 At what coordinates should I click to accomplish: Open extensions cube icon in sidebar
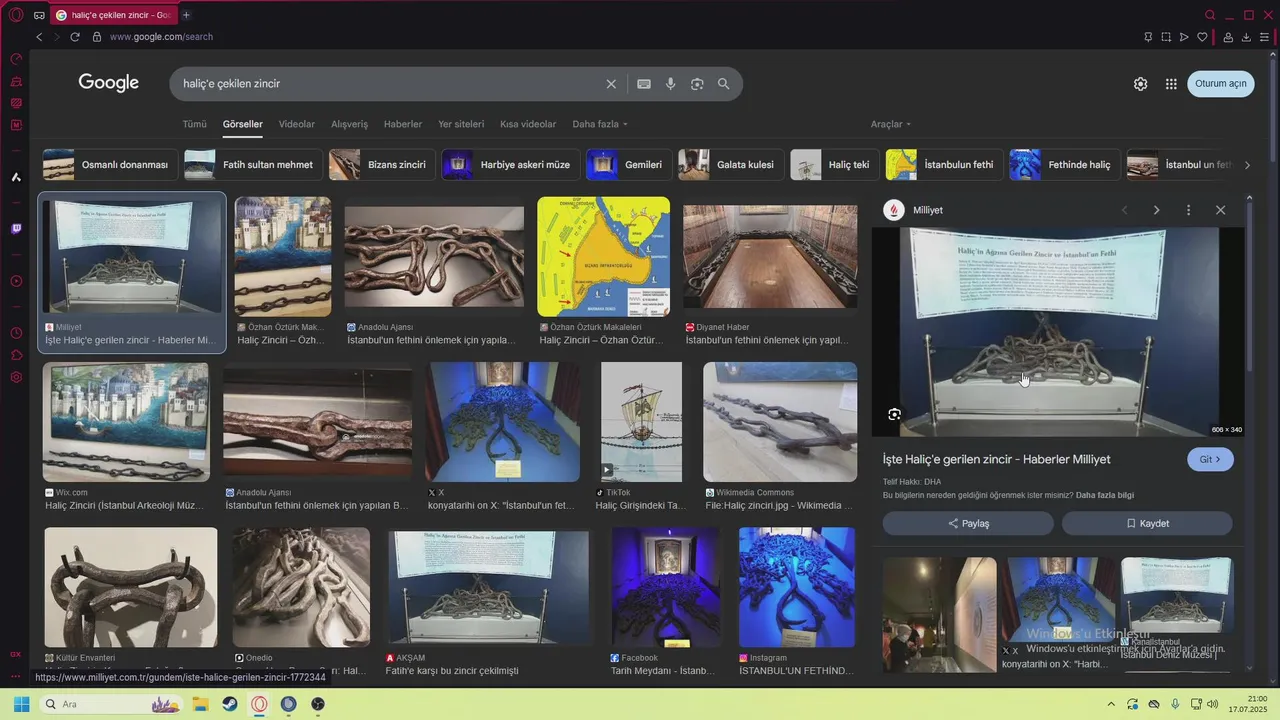[16, 355]
